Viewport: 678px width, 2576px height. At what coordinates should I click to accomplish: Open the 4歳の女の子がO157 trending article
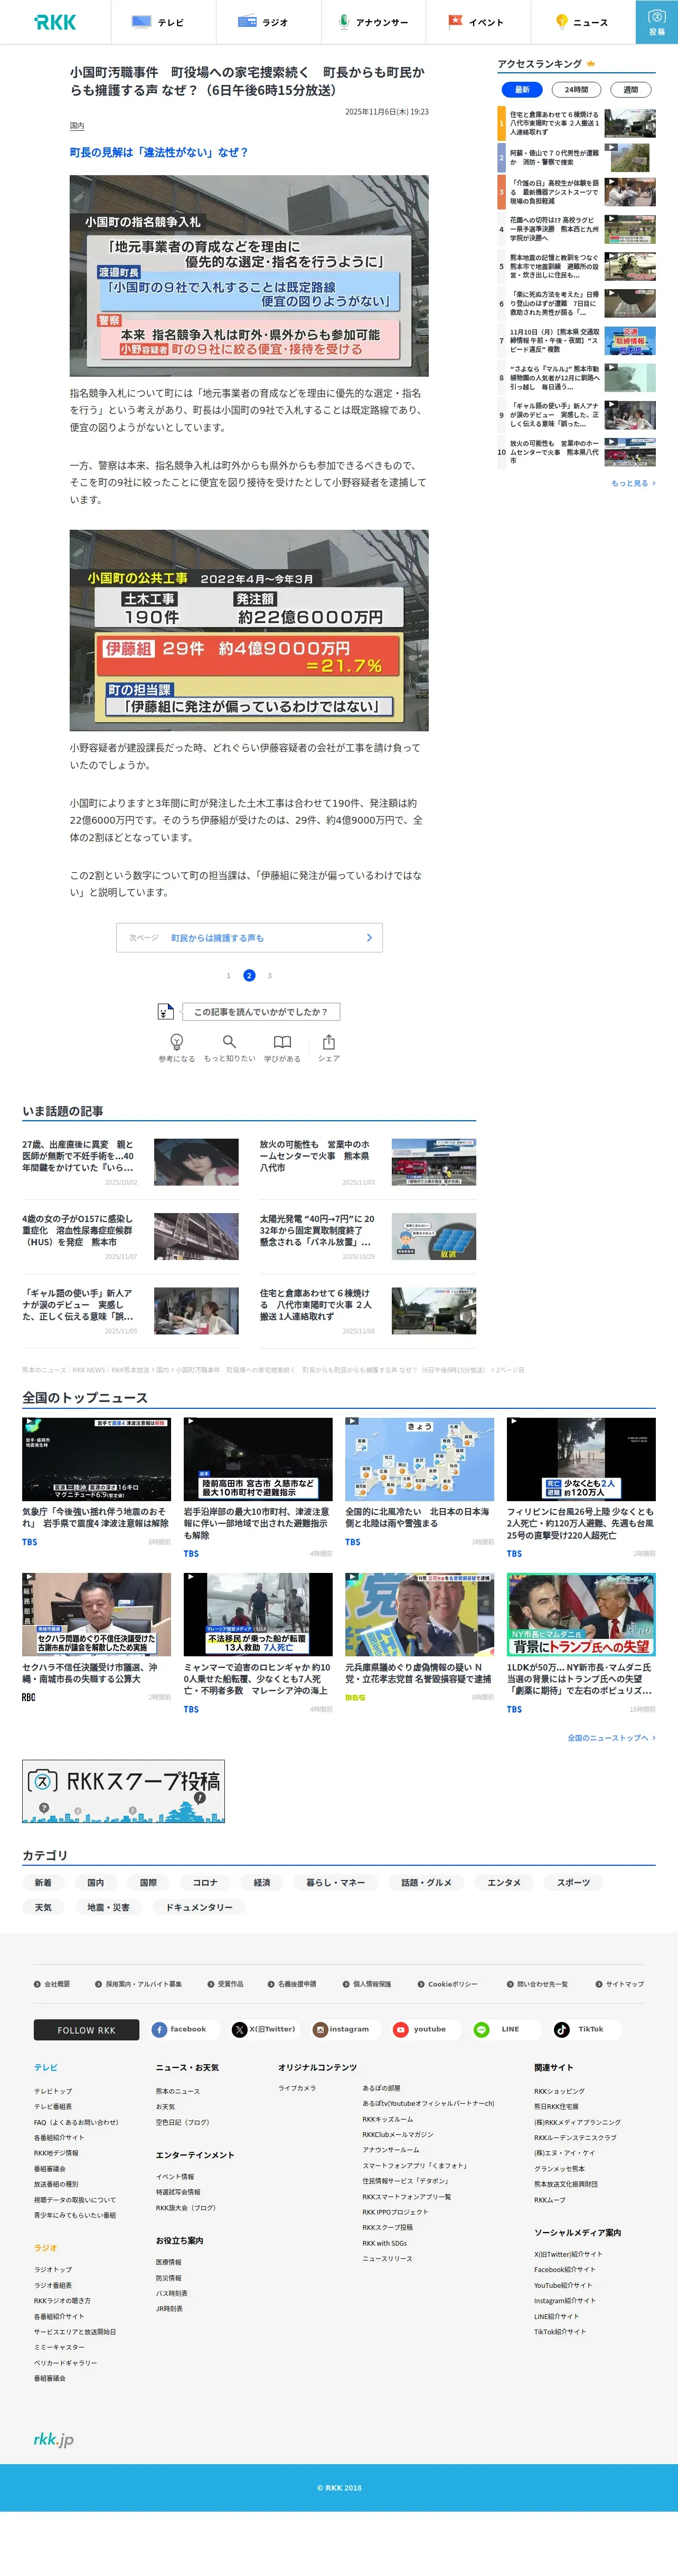click(130, 1236)
